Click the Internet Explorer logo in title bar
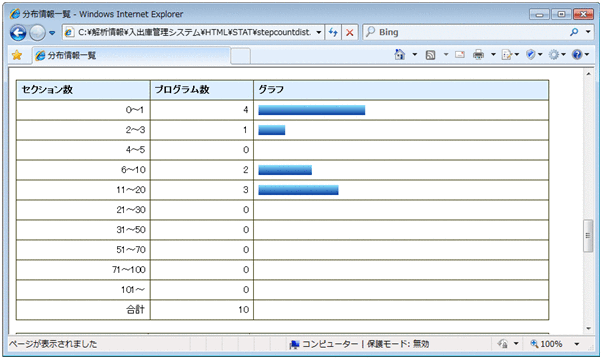This screenshot has width=603, height=360. pos(15,14)
